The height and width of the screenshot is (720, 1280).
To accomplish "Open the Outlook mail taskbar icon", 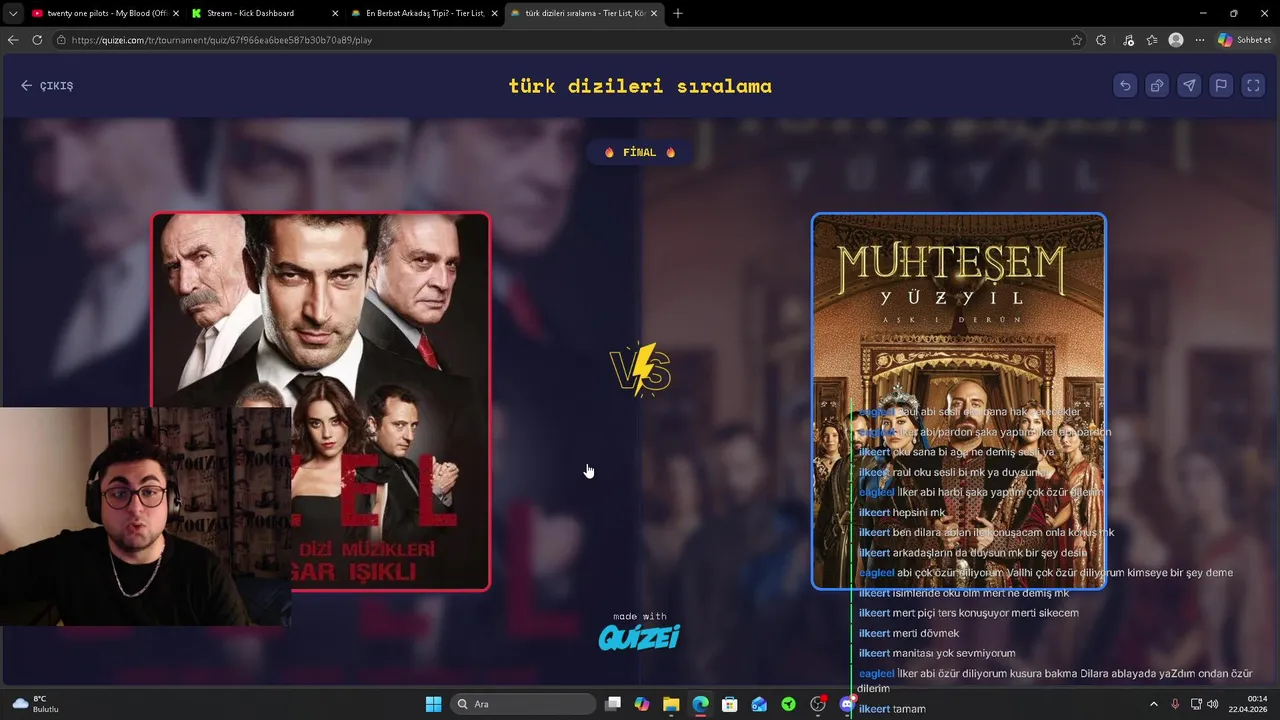I will coord(759,704).
